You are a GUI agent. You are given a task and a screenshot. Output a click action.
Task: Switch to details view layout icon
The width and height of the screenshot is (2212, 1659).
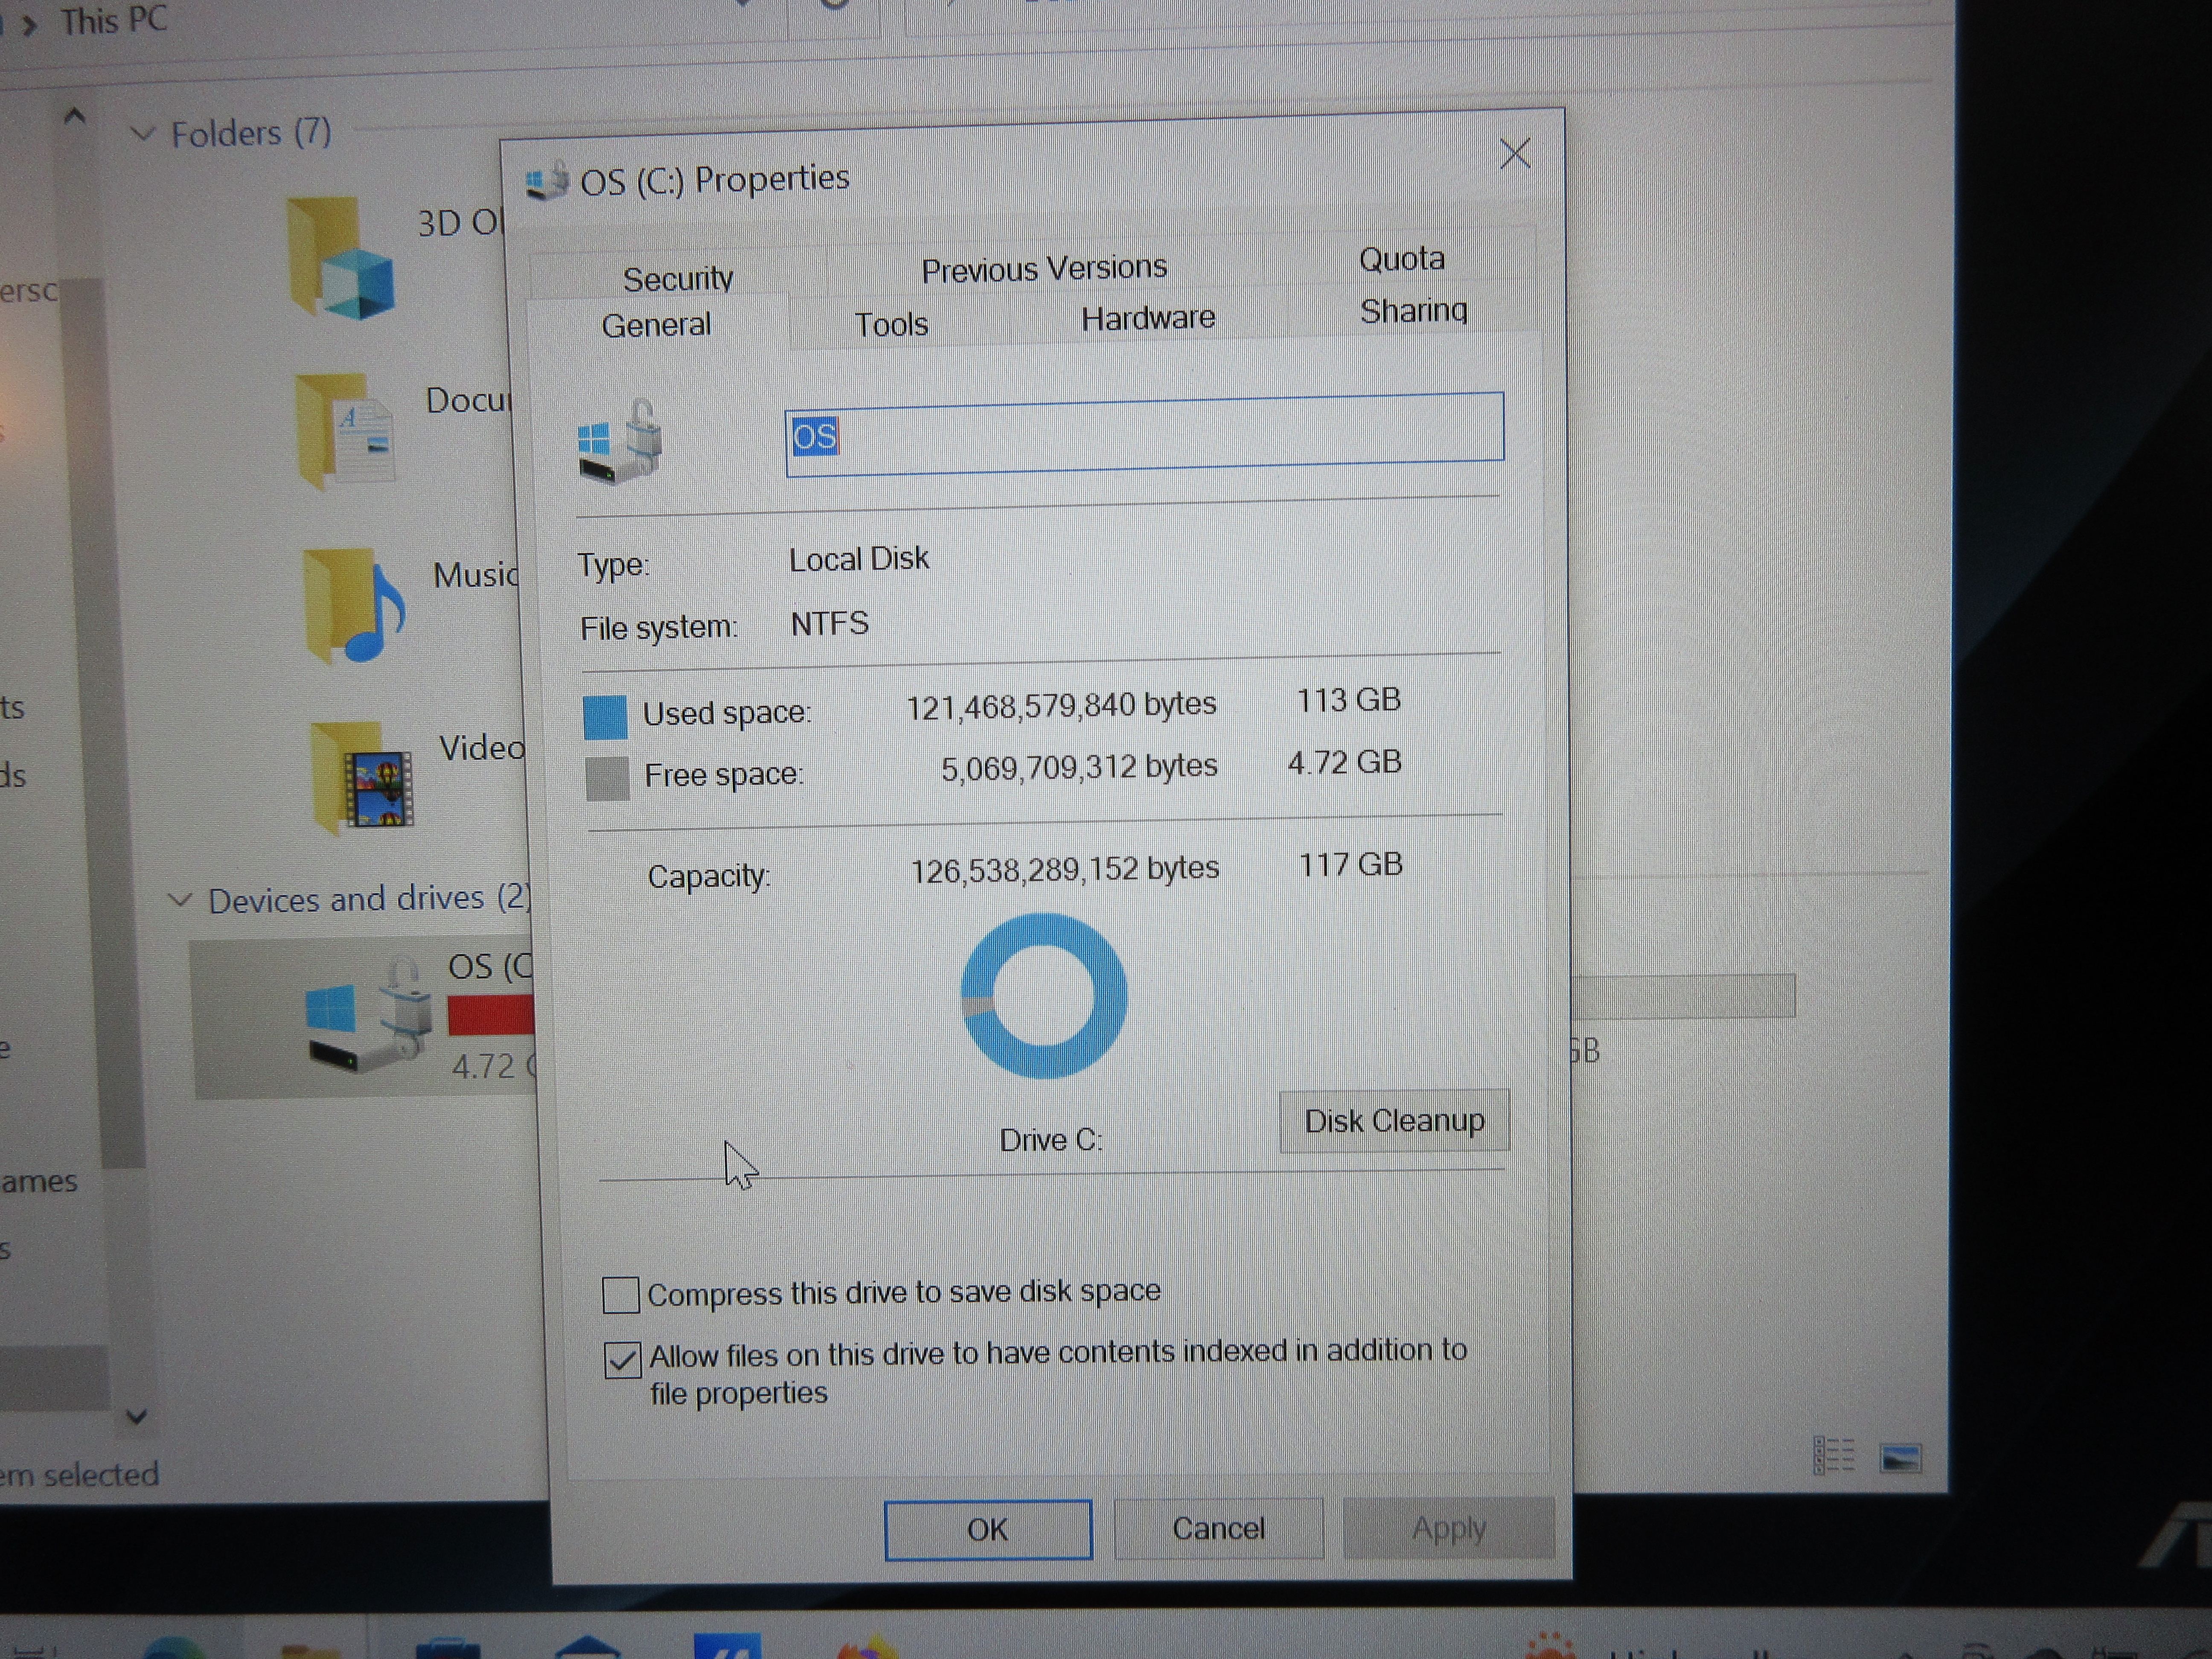coord(1833,1456)
